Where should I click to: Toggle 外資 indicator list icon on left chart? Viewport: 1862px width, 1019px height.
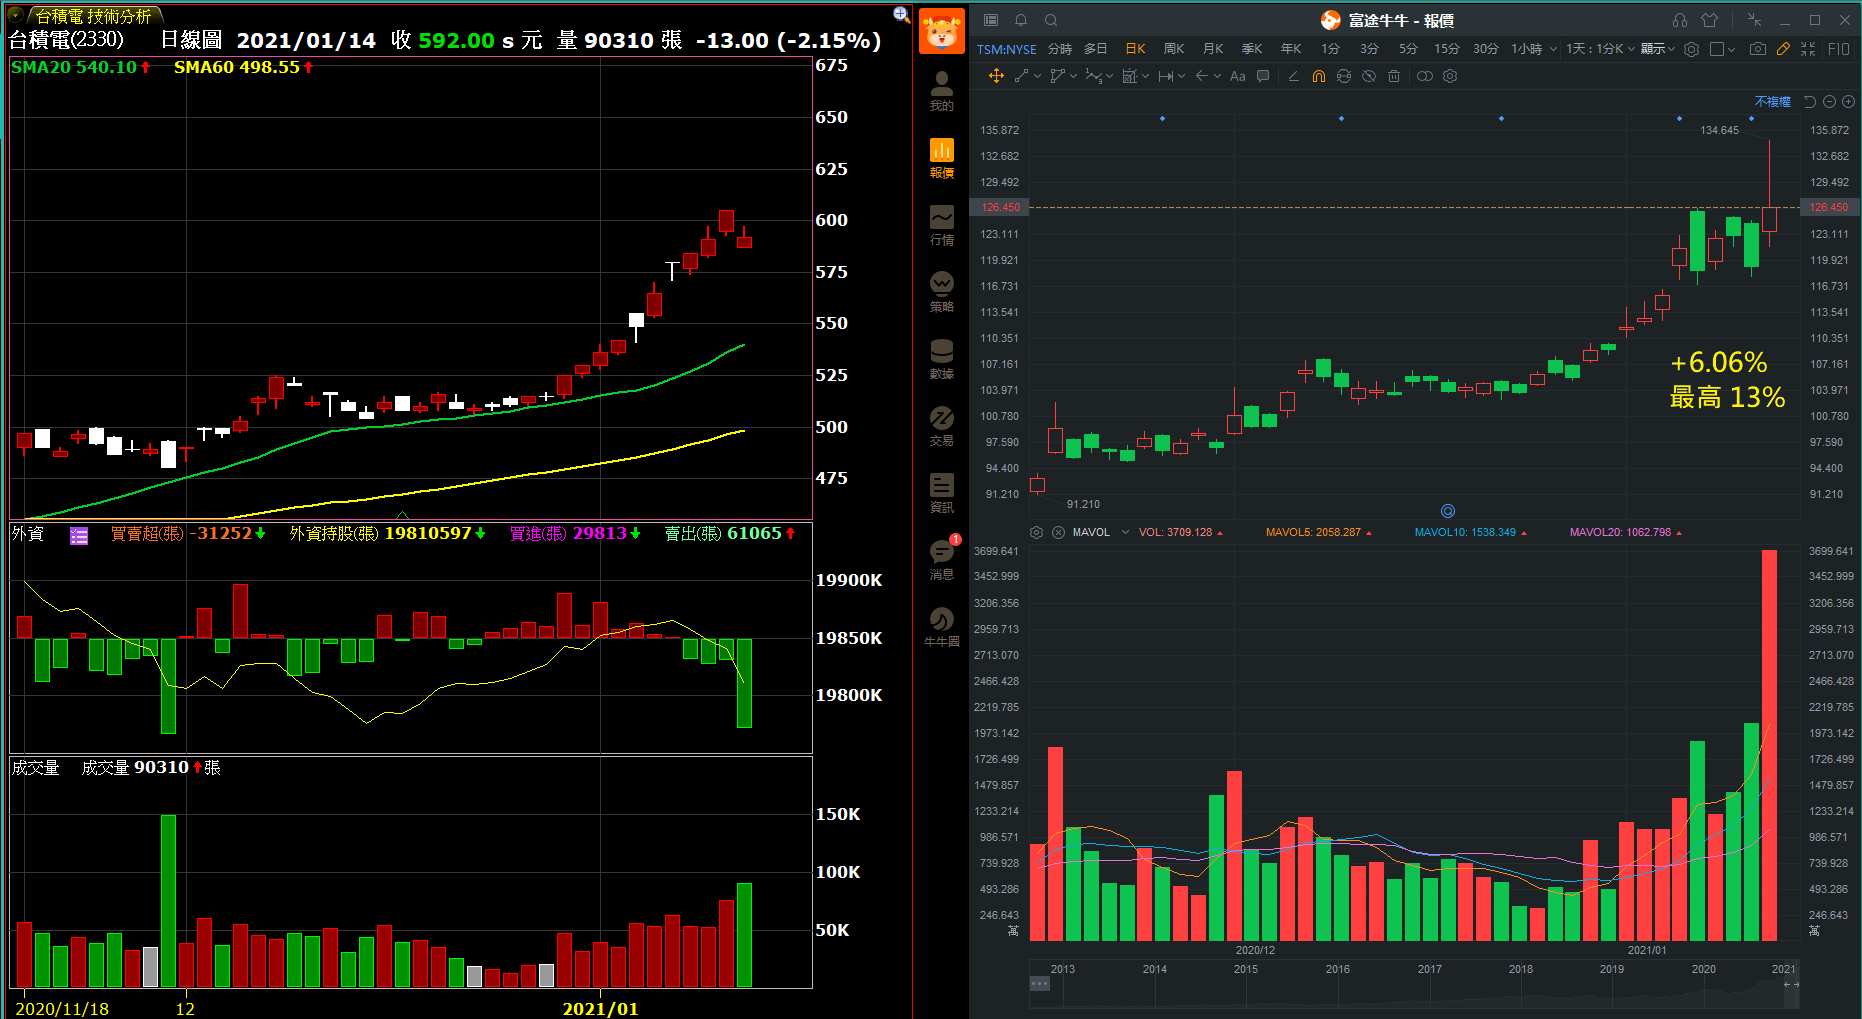79,536
